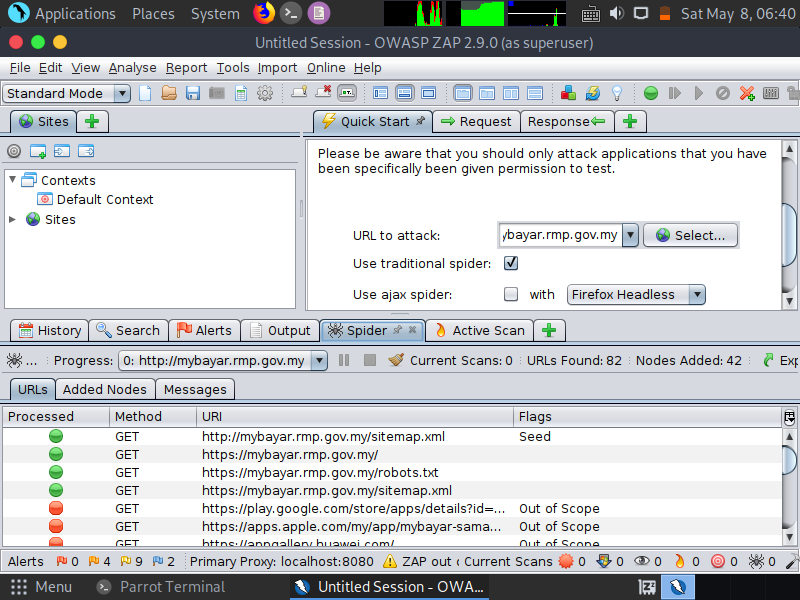Stop the spider scan square button
The image size is (800, 600).
tap(370, 360)
